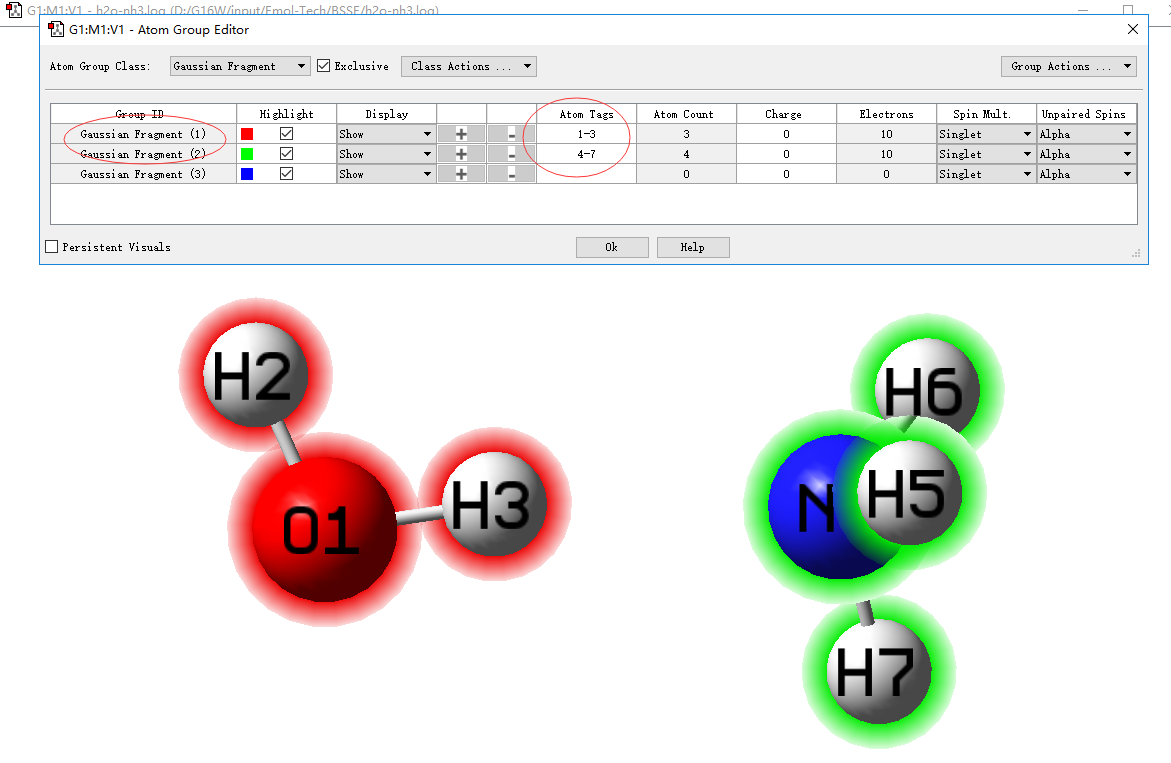
Task: Click plus button for Gaussian Fragment (2)
Action: tap(461, 154)
